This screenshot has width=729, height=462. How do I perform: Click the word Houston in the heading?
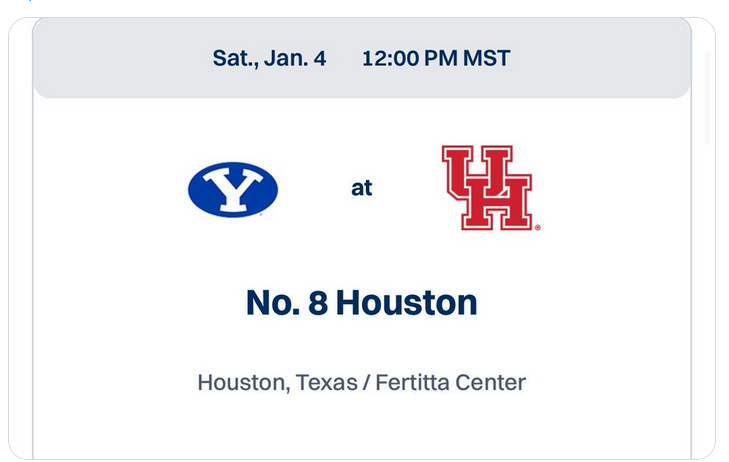point(407,303)
